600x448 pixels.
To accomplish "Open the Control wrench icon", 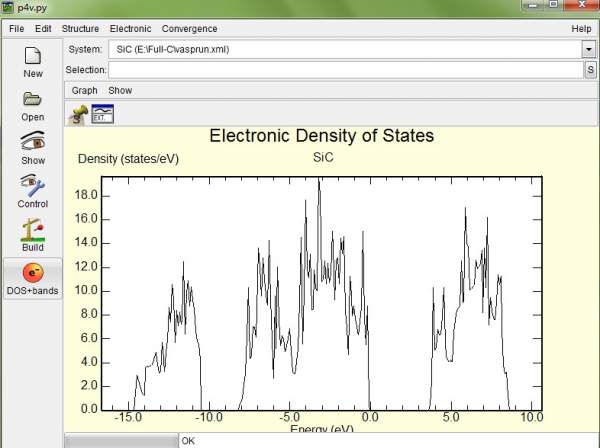I will pos(33,186).
